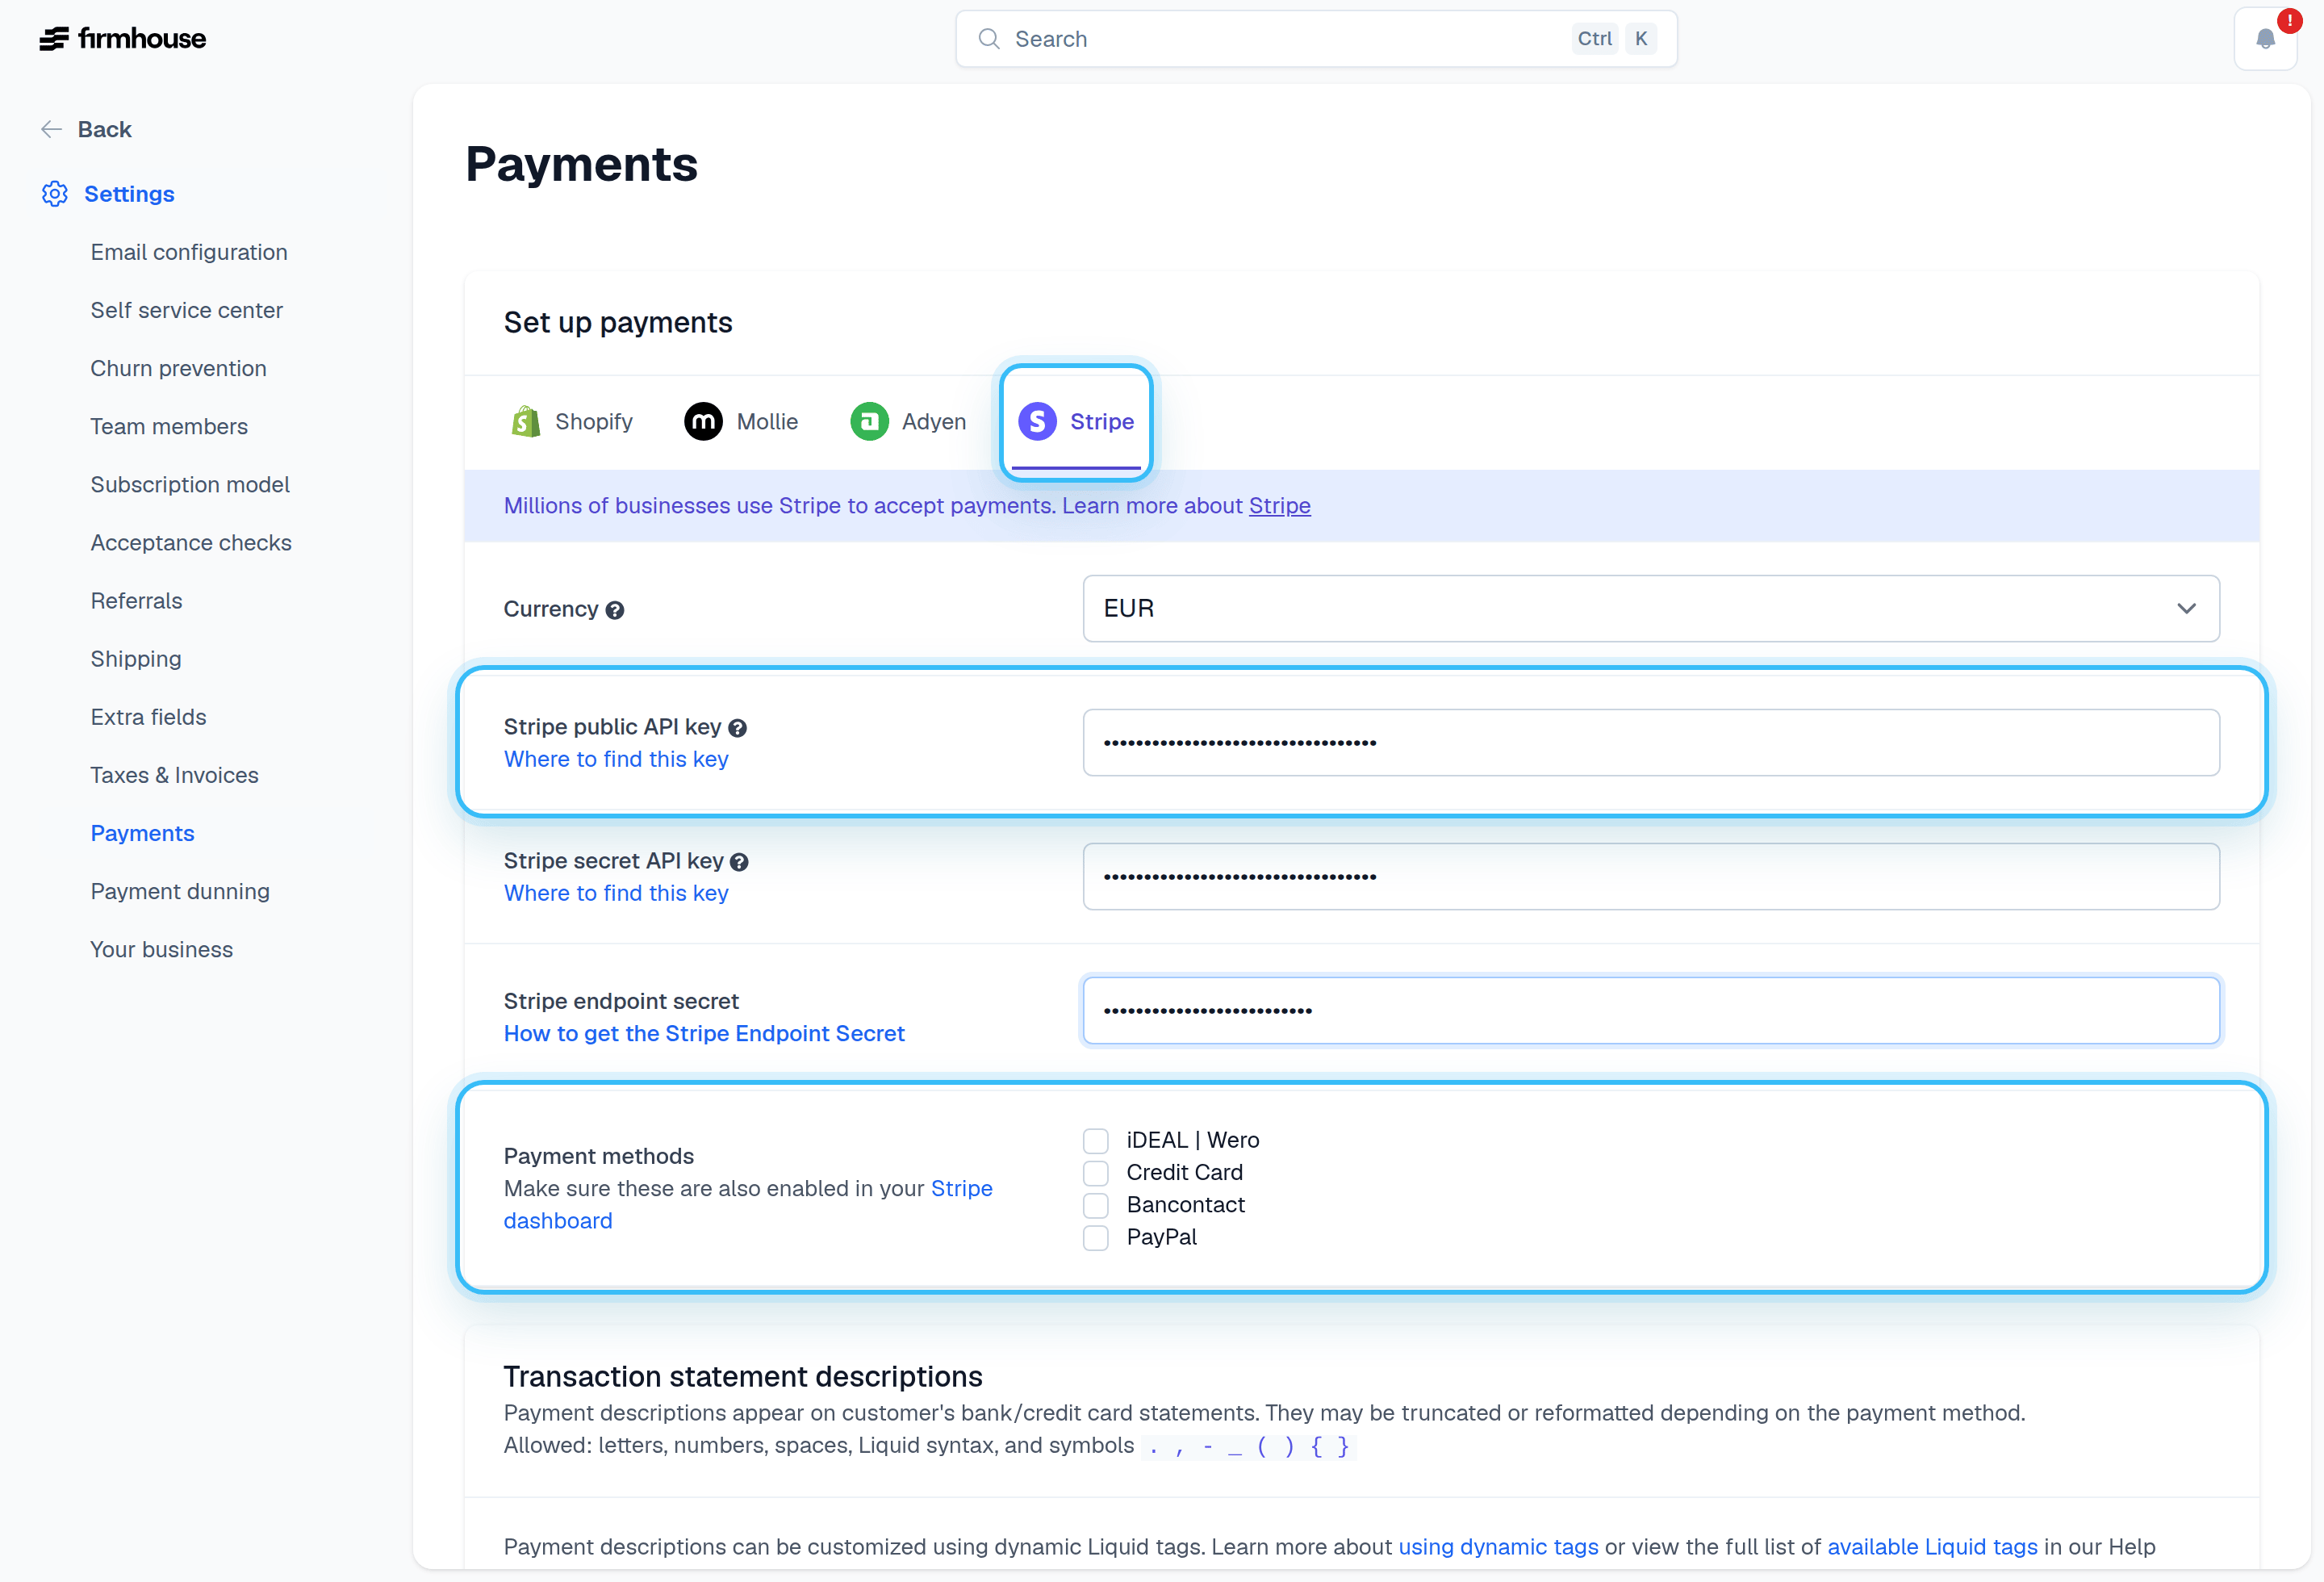Select the Stripe tab
The image size is (2324, 1582).
[1076, 422]
